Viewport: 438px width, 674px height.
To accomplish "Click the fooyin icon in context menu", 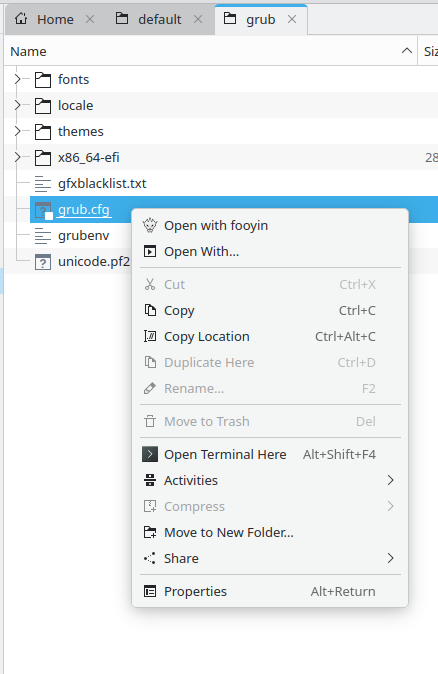I will click(x=150, y=225).
